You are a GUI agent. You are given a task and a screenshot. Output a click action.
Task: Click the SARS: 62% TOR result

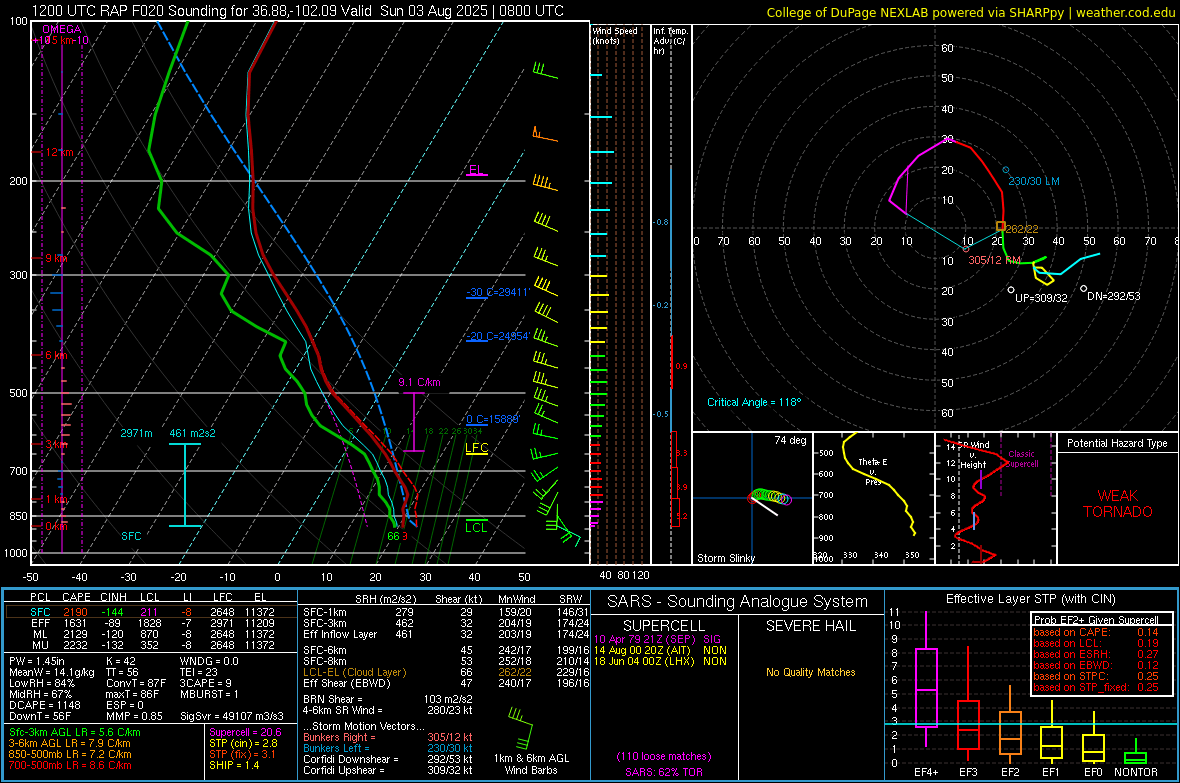pos(664,772)
